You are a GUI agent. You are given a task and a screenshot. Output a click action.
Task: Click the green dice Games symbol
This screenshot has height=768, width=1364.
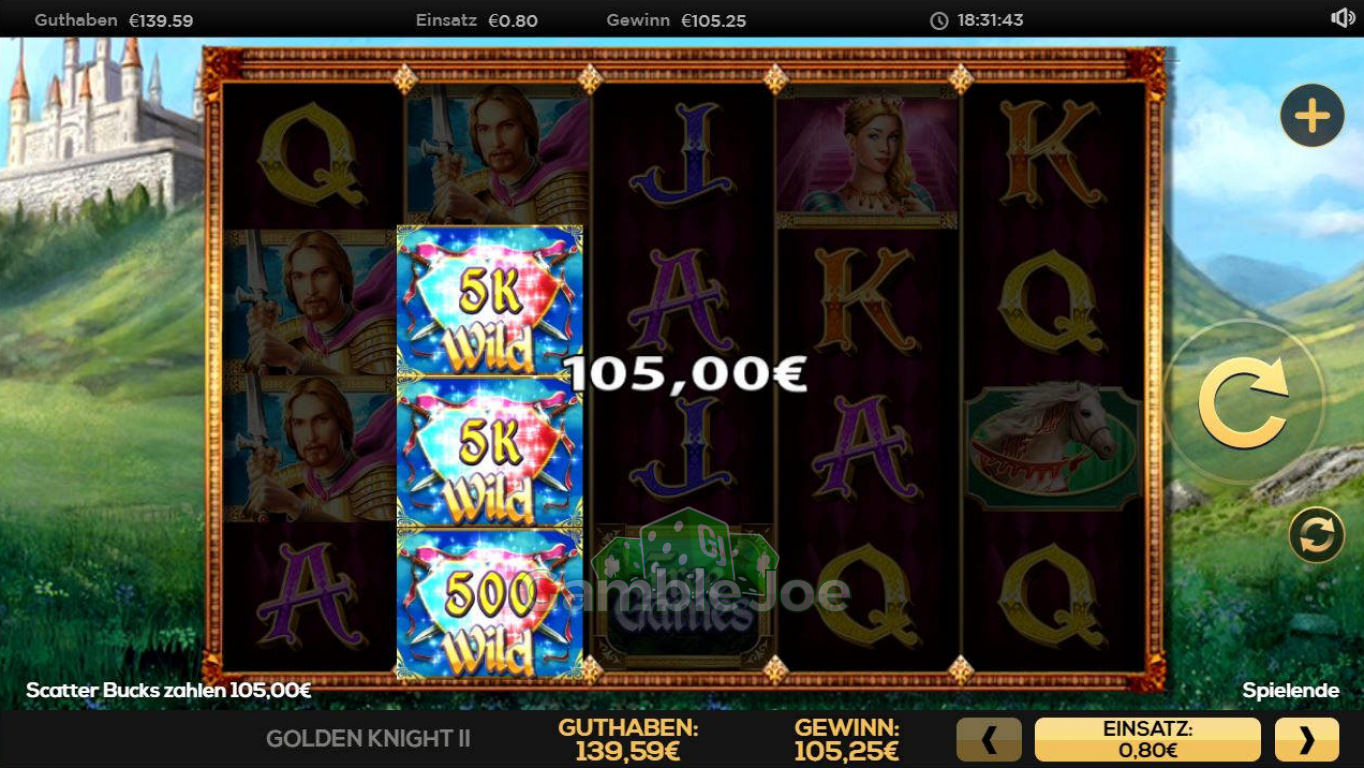point(683,587)
